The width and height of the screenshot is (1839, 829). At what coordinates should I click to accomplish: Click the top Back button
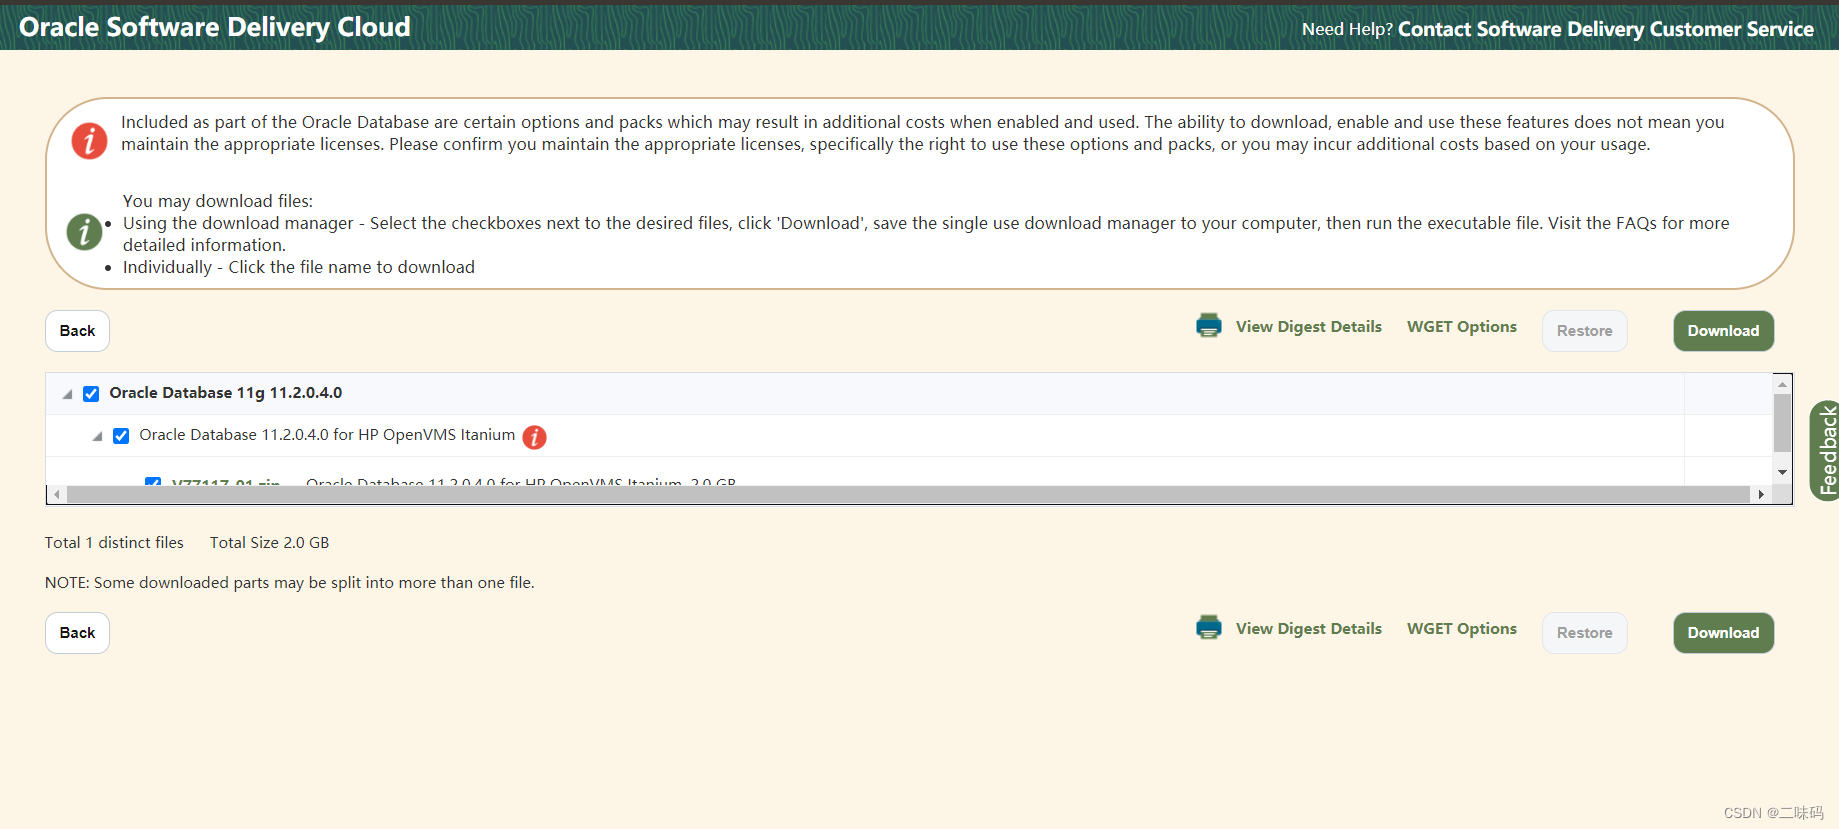77,331
